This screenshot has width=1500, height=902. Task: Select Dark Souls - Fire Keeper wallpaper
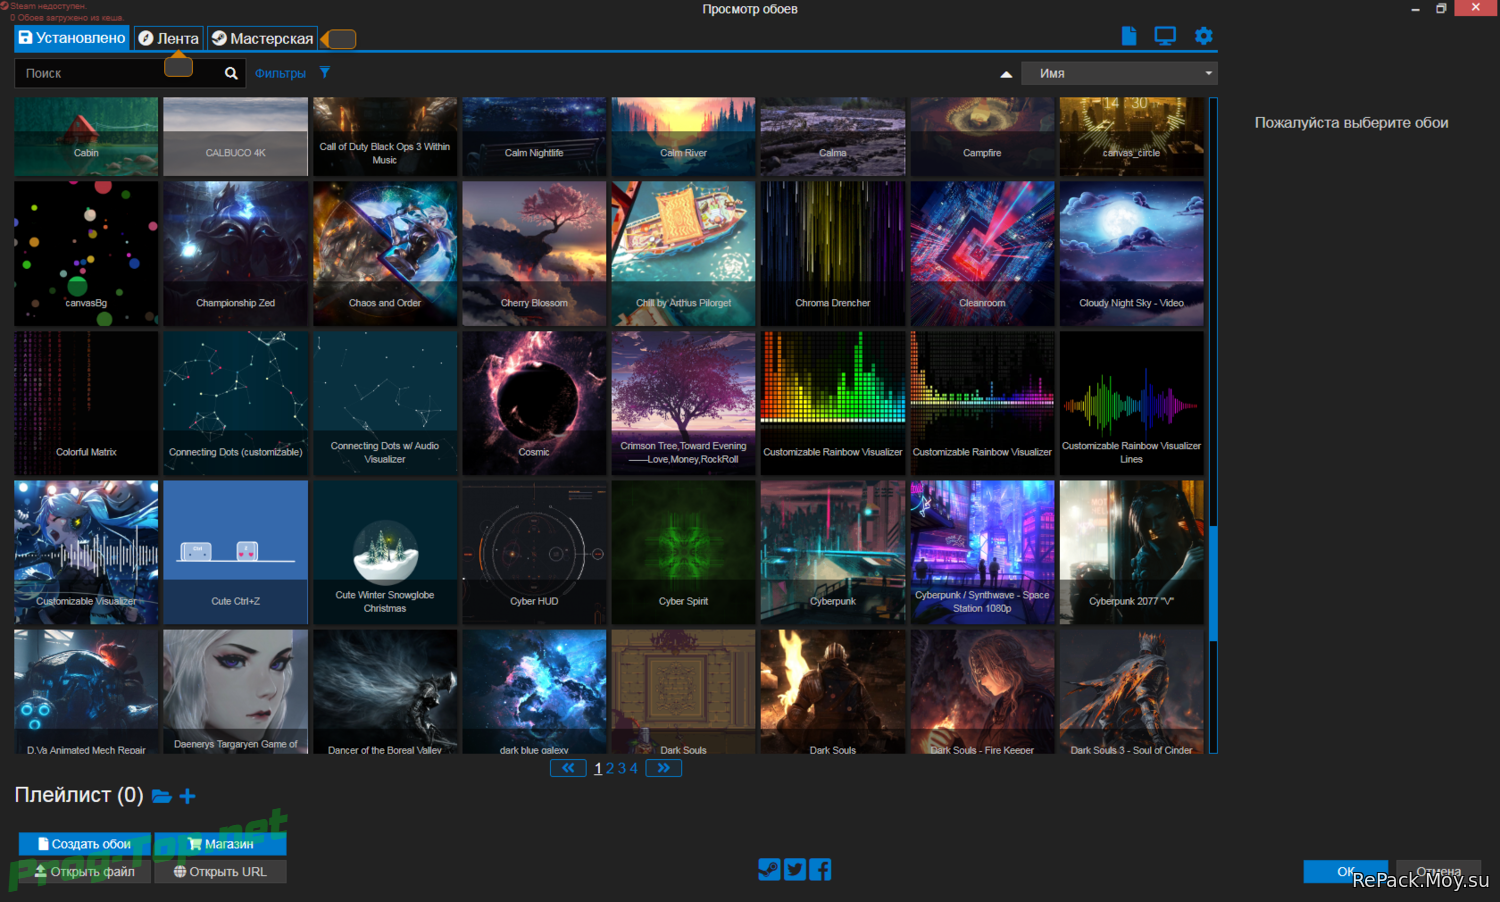click(x=982, y=691)
